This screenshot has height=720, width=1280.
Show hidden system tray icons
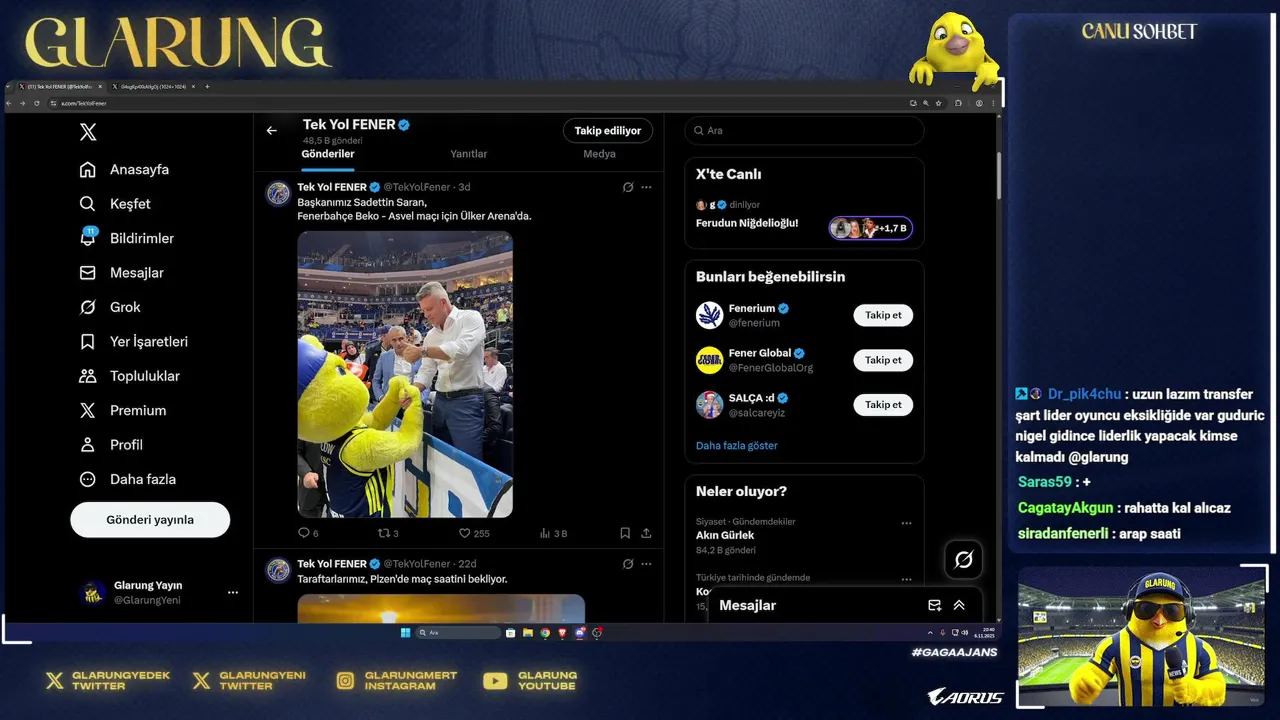pyautogui.click(x=930, y=633)
